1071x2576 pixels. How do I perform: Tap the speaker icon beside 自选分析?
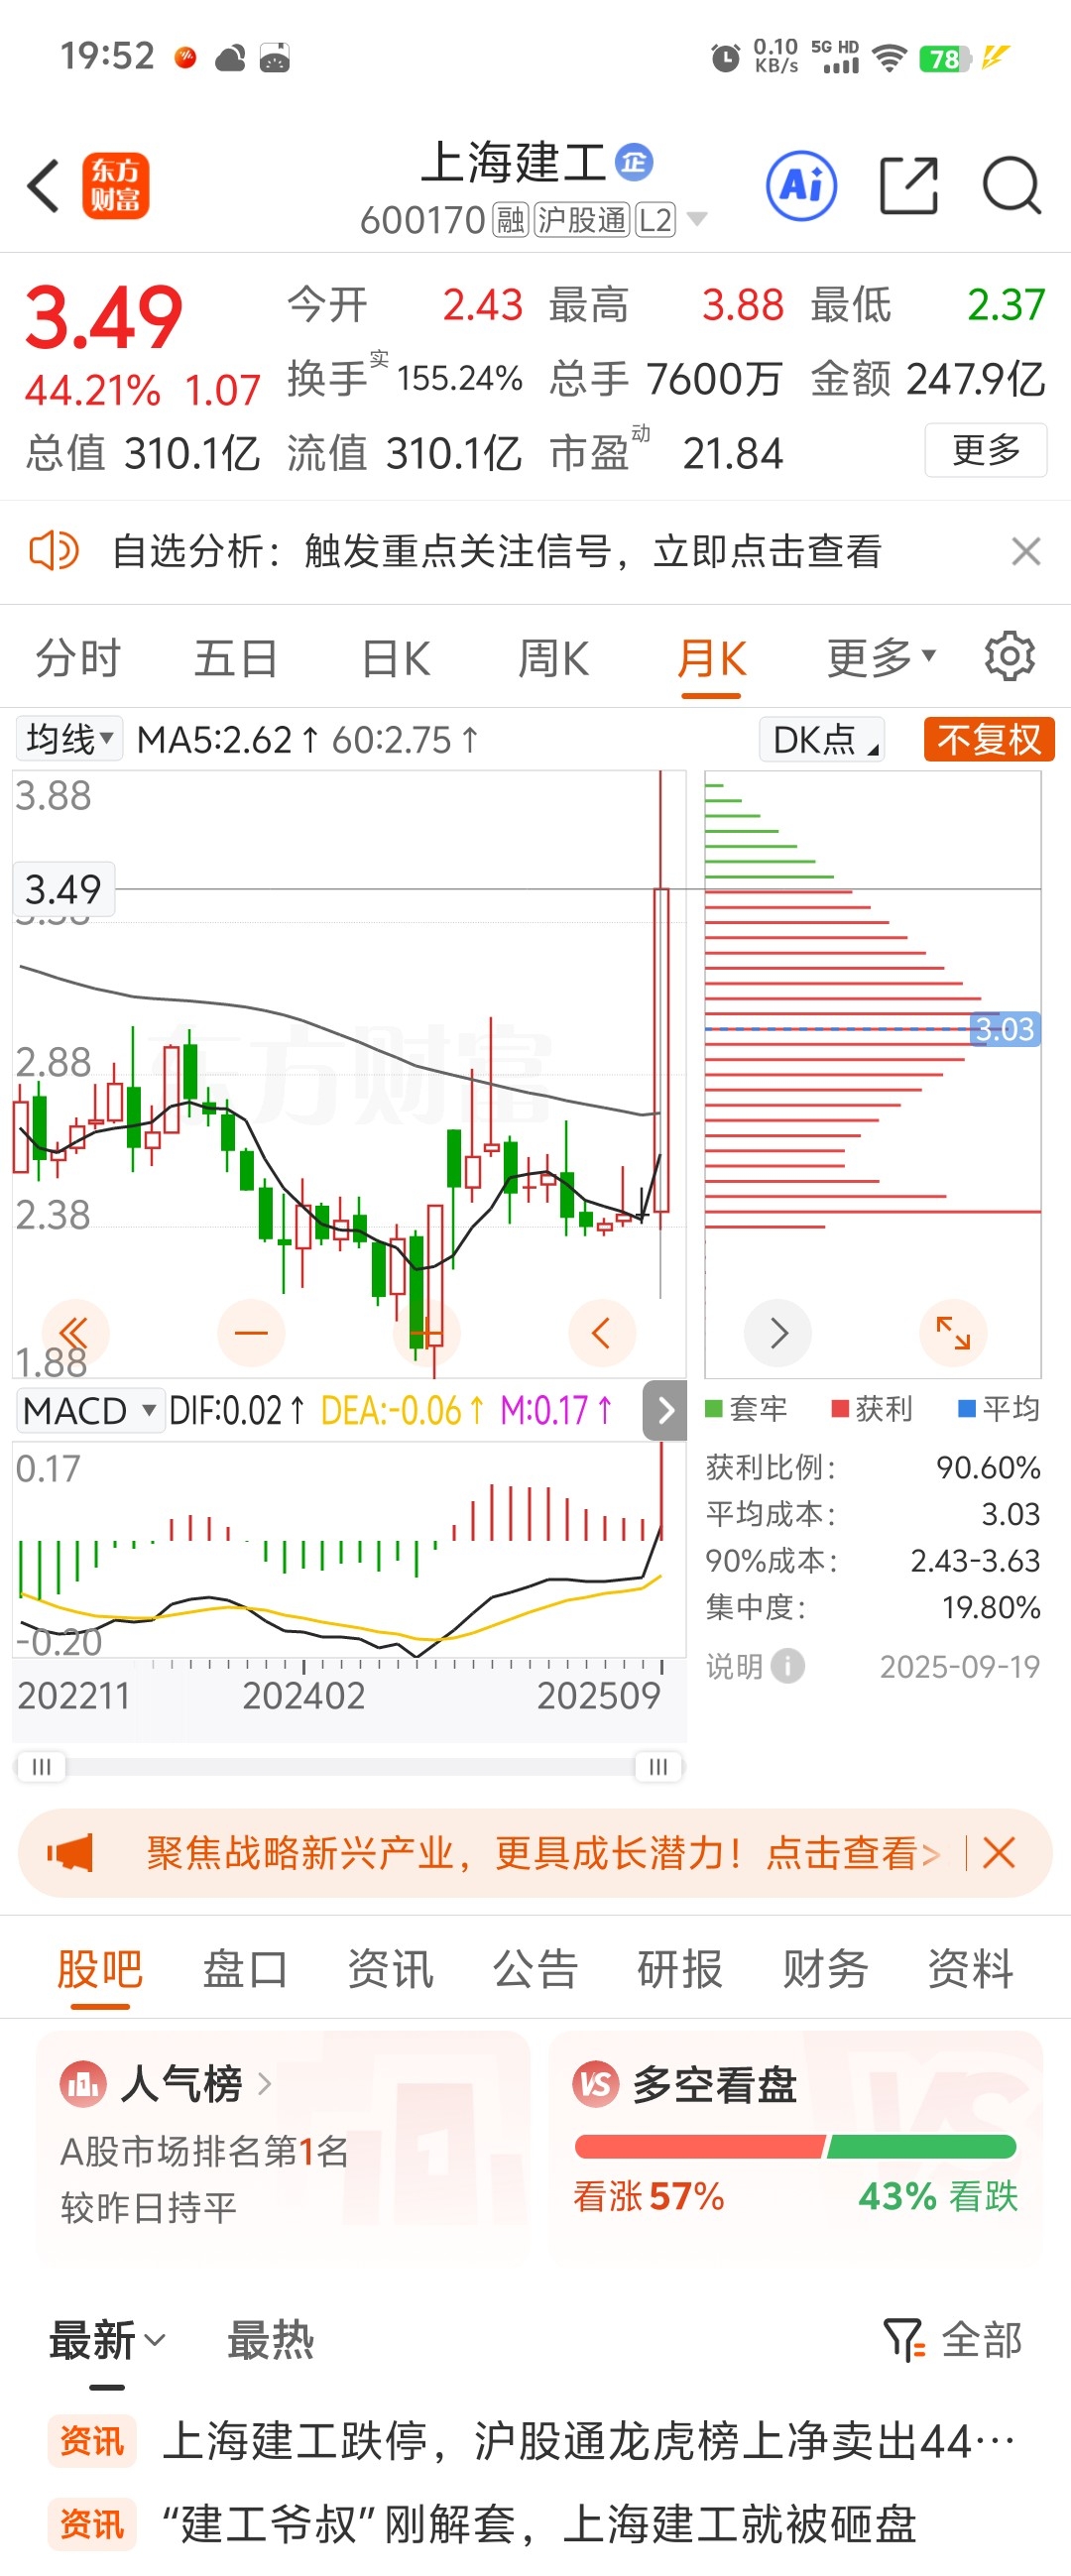[54, 551]
